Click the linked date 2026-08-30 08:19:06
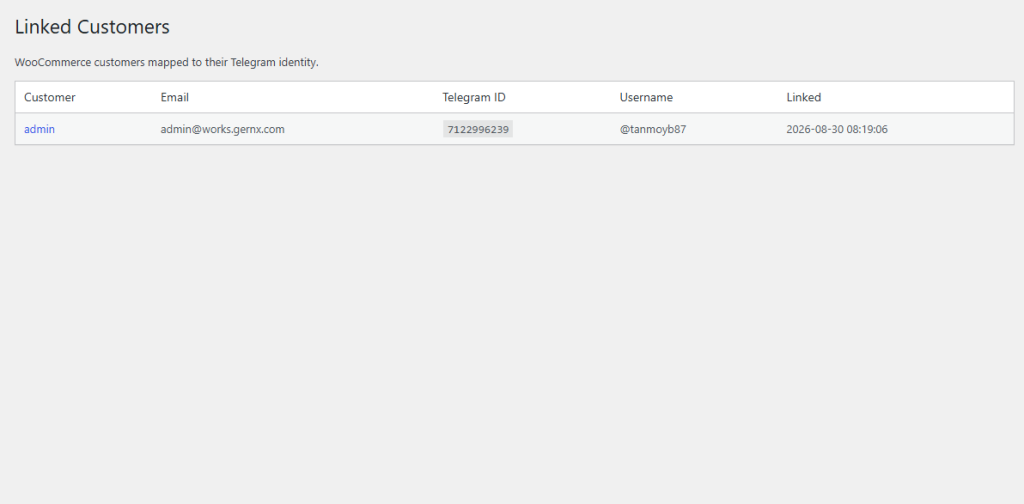The width and height of the screenshot is (1024, 504). pyautogui.click(x=837, y=129)
